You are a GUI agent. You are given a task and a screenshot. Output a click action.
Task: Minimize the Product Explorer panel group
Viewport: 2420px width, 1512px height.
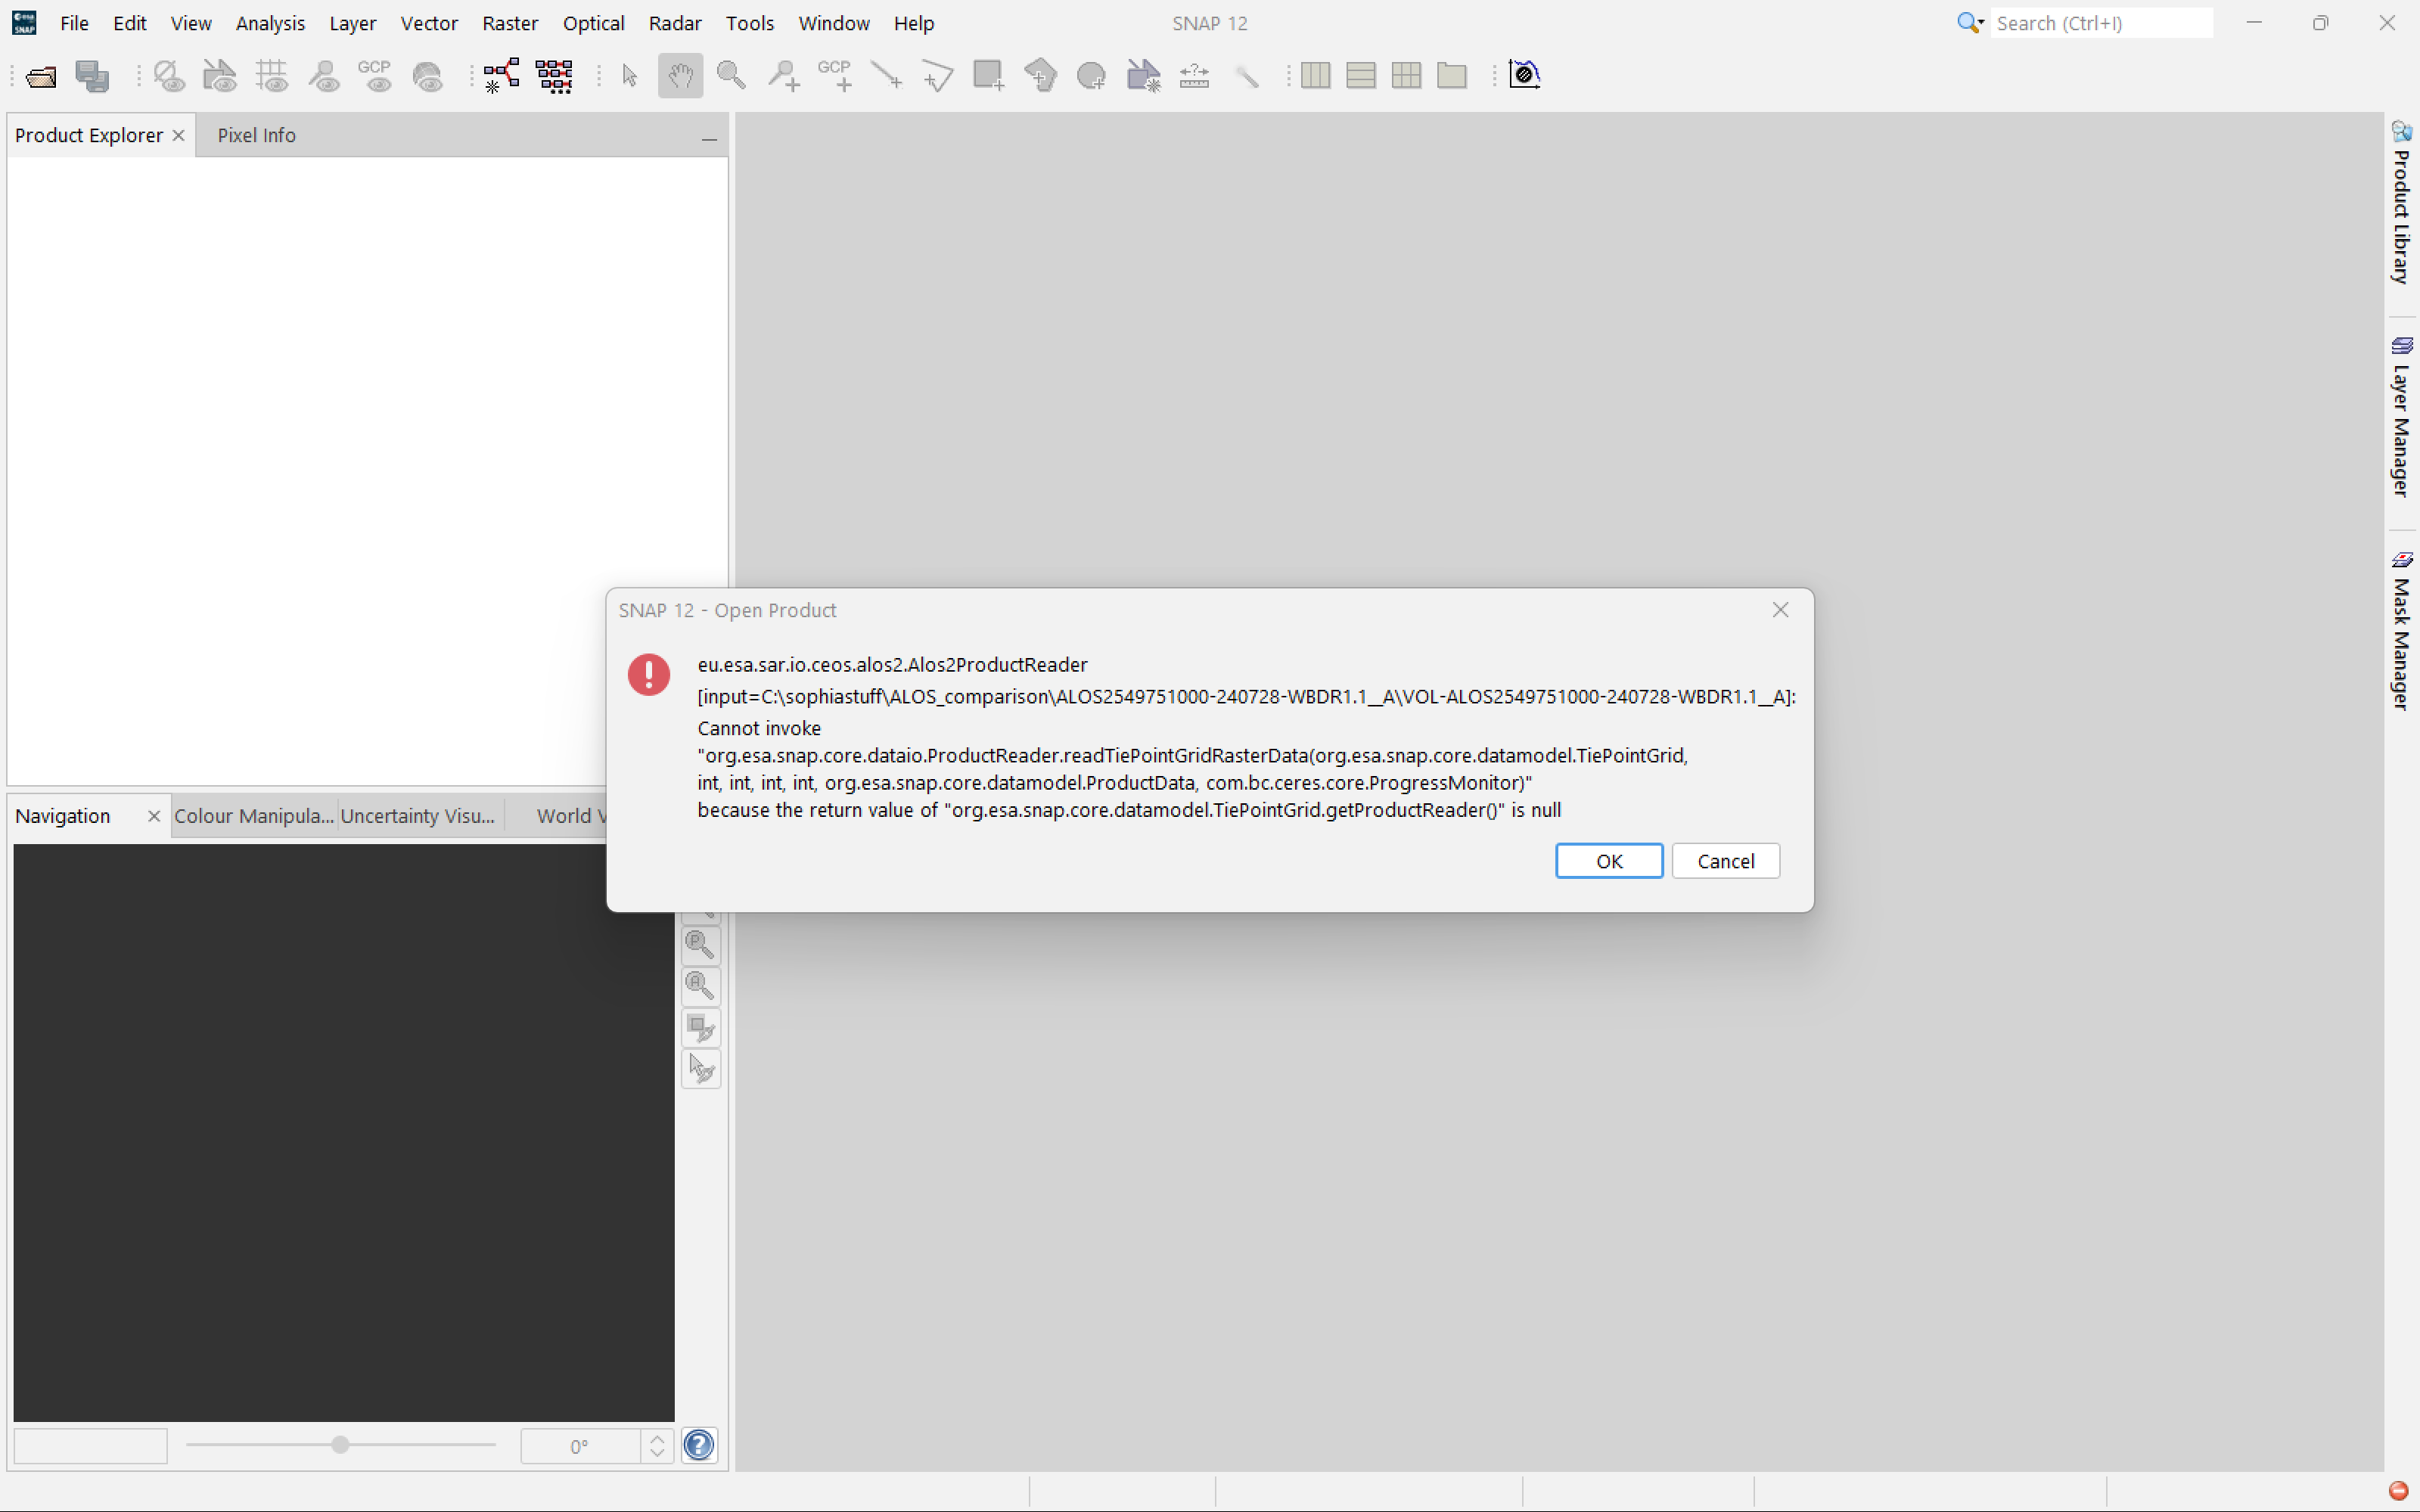pyautogui.click(x=709, y=138)
